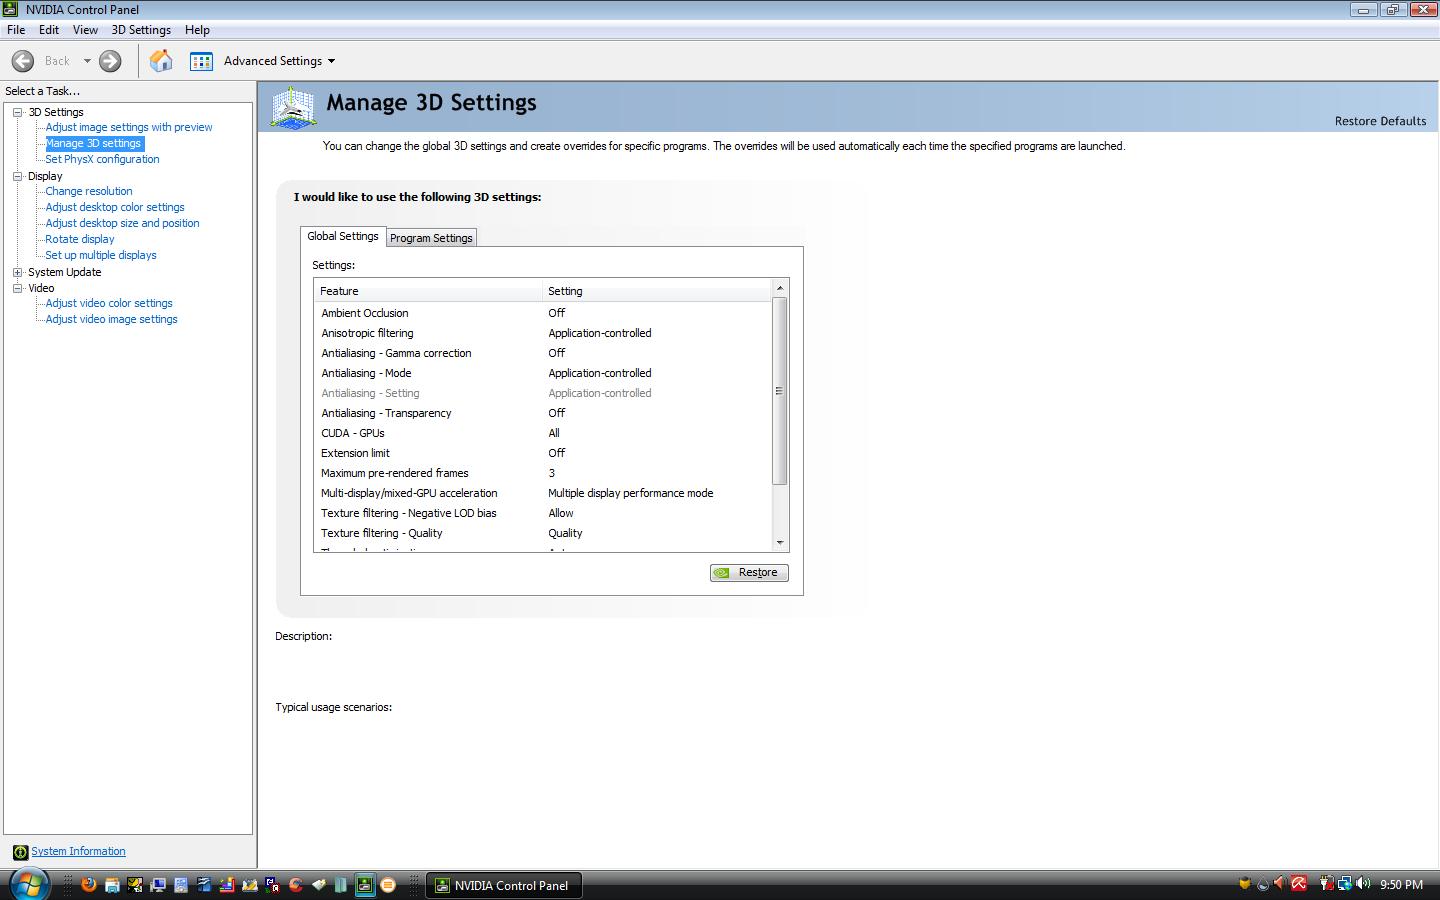Open Adjust desktop color settings
The image size is (1440, 900).
pos(115,207)
